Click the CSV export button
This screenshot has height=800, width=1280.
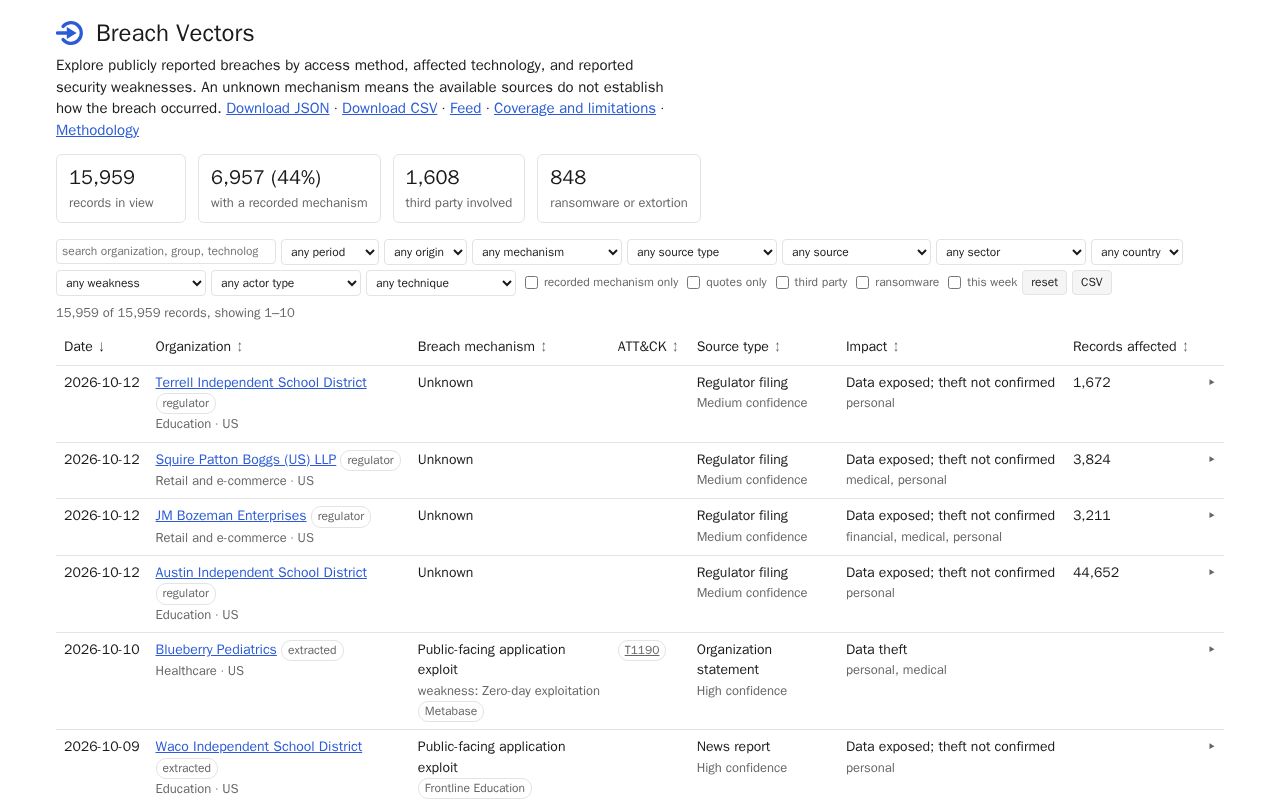(x=1092, y=283)
